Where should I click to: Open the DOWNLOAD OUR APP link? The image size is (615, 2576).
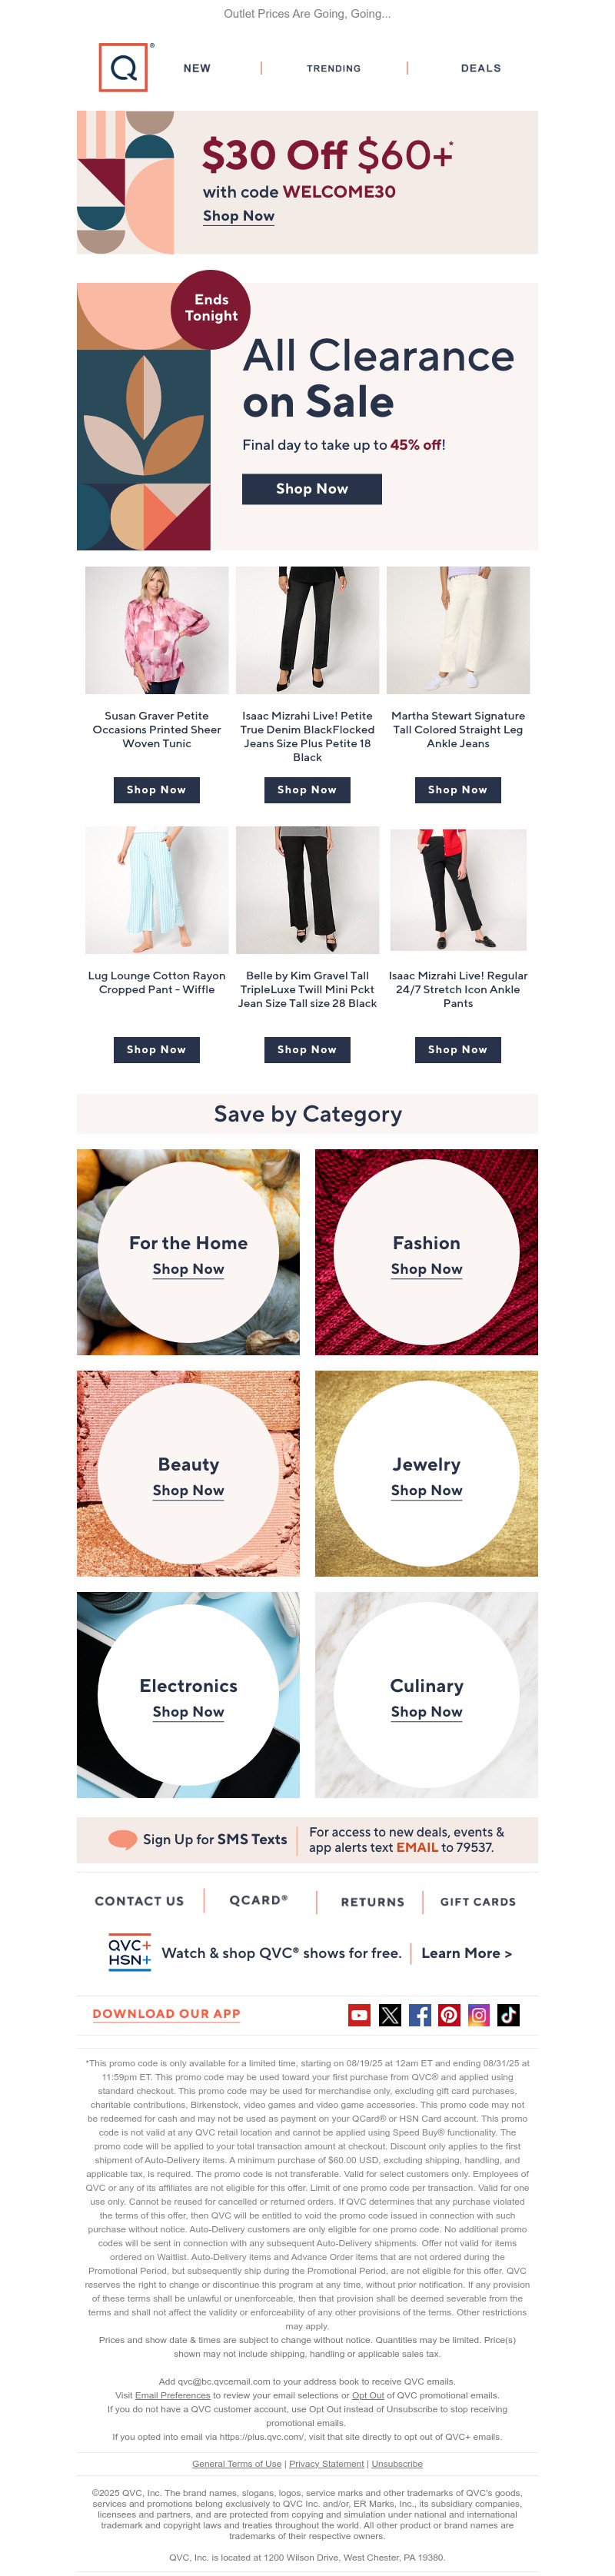tap(166, 2014)
